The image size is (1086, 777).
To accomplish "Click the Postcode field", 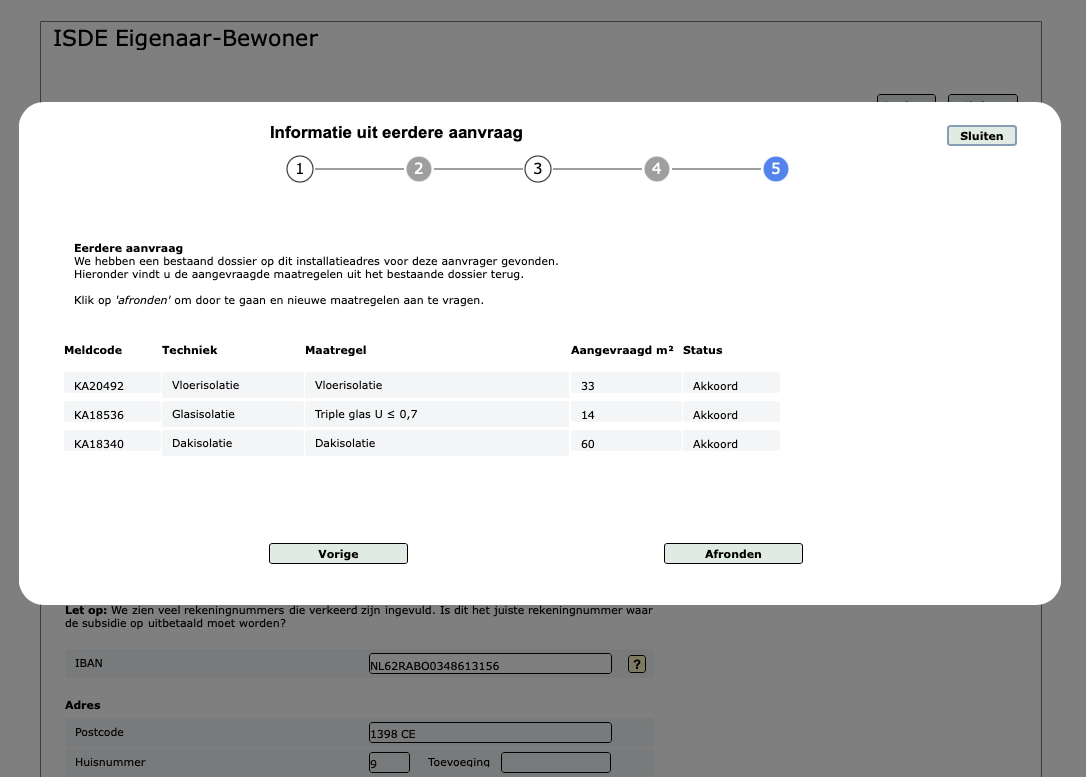I will [490, 733].
